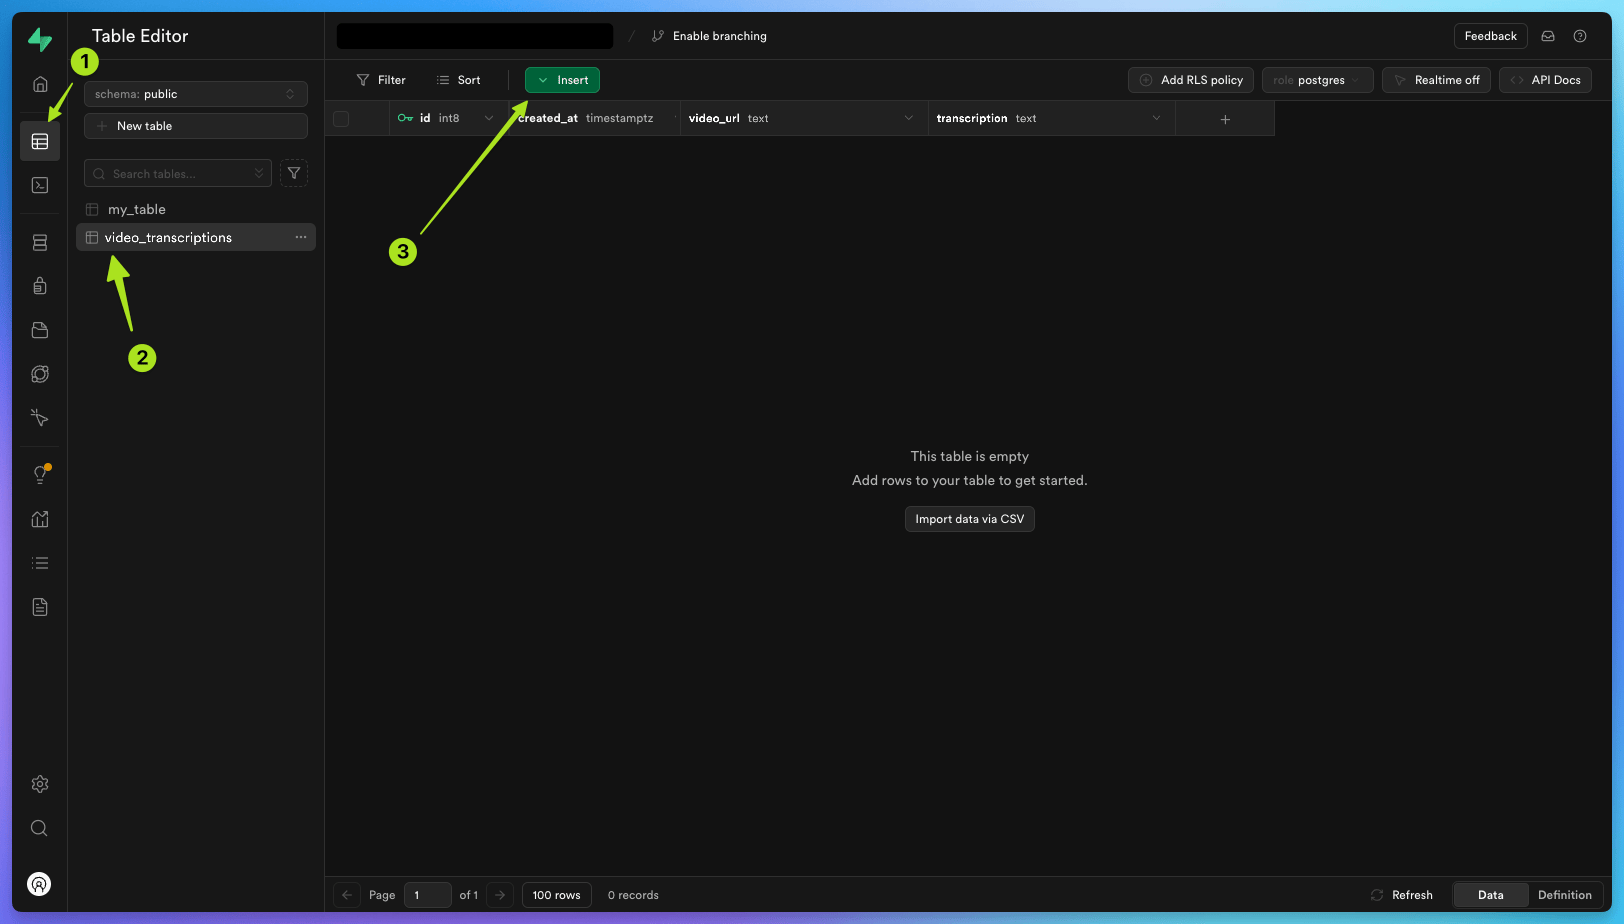Open the Storage icon in sidebar
Image resolution: width=1624 pixels, height=924 pixels.
click(40, 330)
